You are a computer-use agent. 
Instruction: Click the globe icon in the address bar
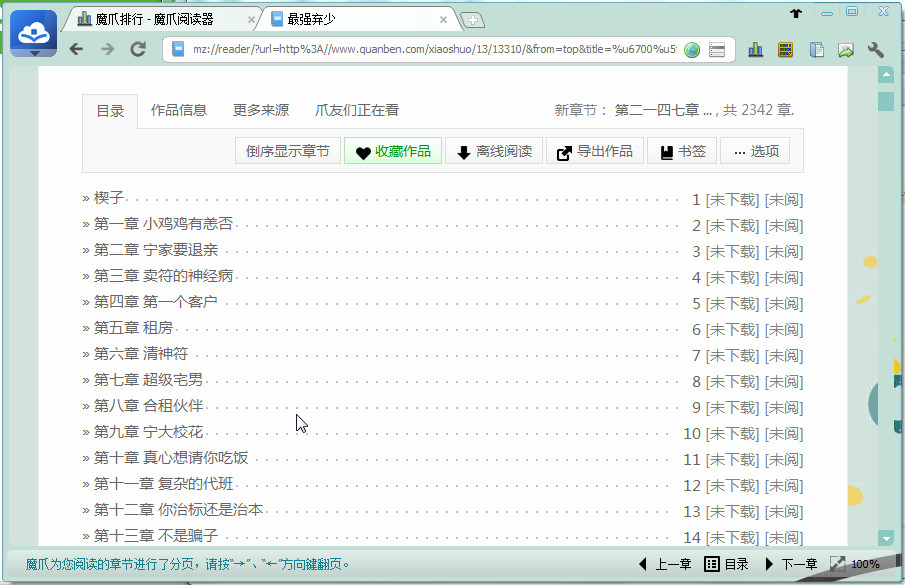point(692,48)
